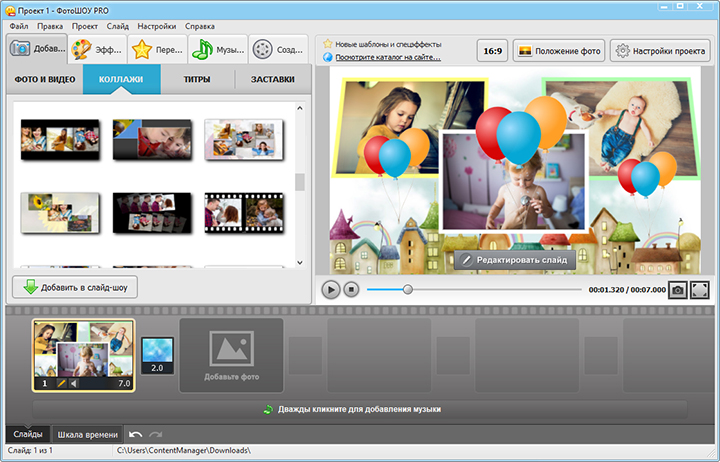Open the transition thumbnail labeled 2.0
720x462 pixels.
point(156,355)
